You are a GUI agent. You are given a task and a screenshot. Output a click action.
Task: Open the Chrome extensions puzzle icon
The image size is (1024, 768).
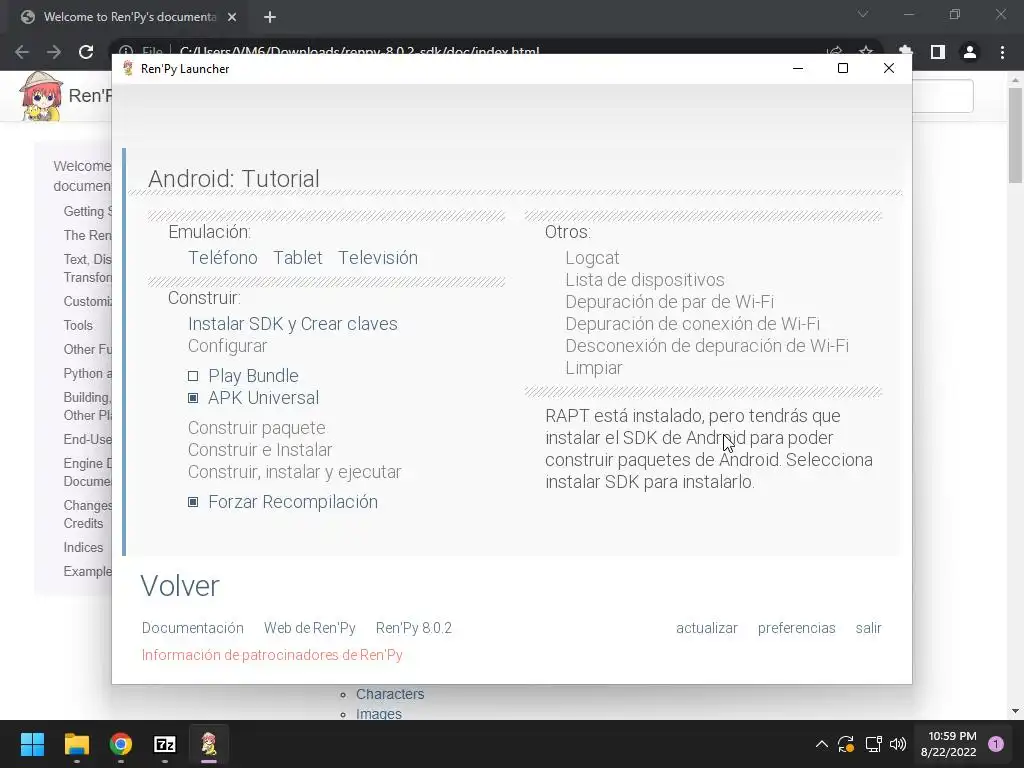pyautogui.click(x=905, y=51)
